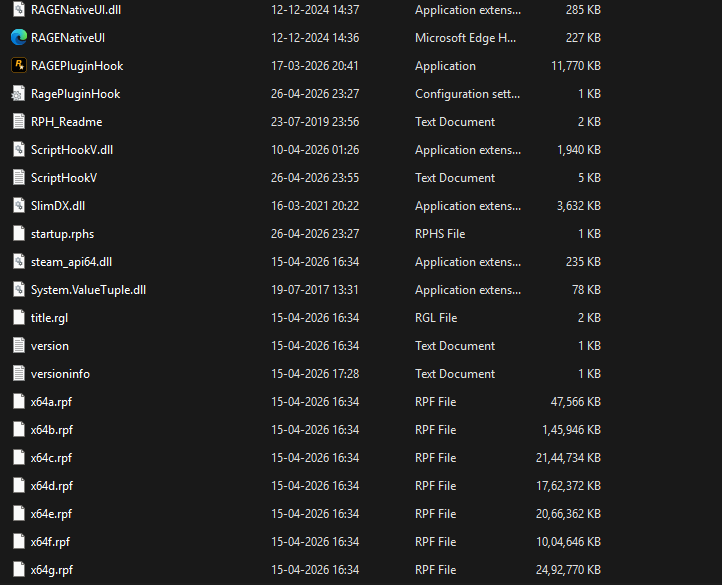Select the x64e.rpf file name
This screenshot has width=722, height=585.
pyautogui.click(x=51, y=514)
